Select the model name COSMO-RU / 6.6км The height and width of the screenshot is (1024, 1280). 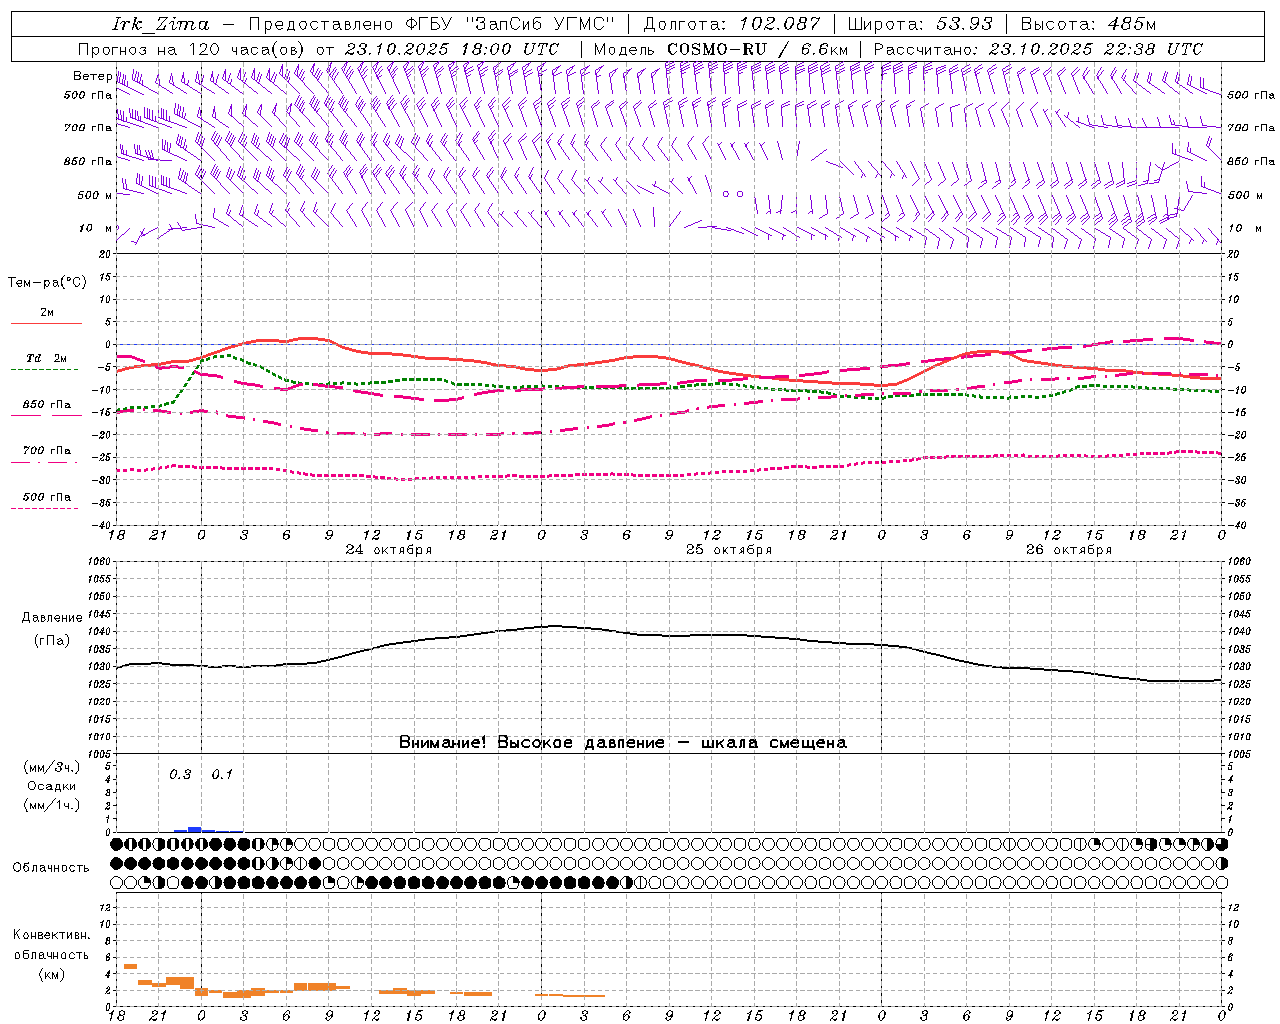(x=757, y=49)
